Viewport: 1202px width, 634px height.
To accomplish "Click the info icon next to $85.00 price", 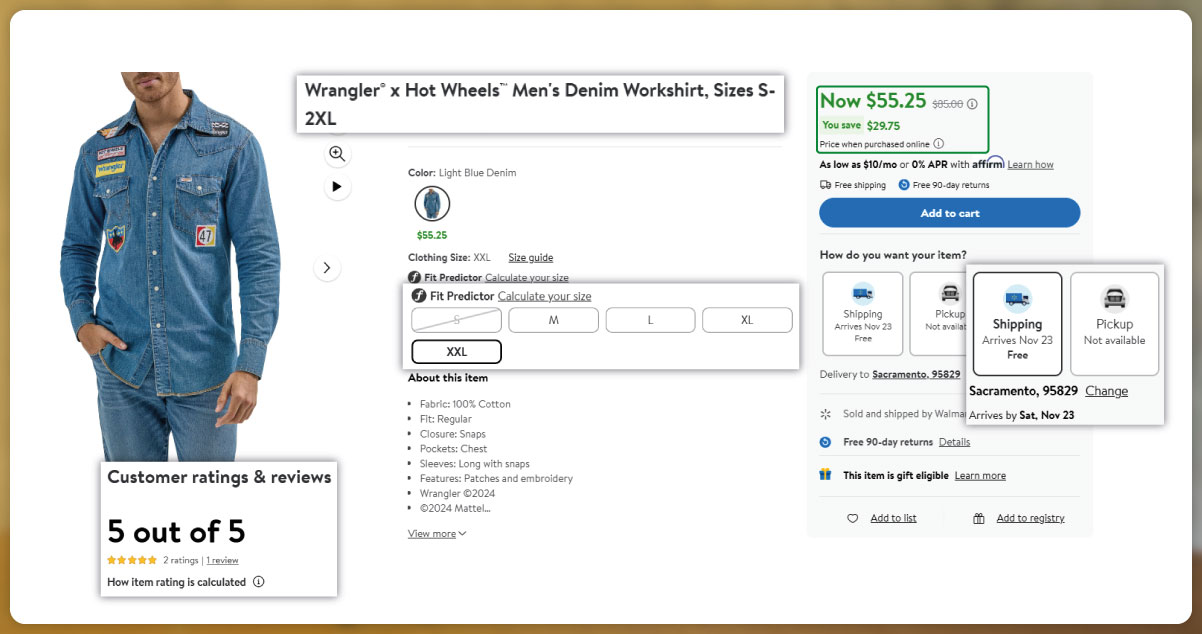I will pyautogui.click(x=972, y=103).
